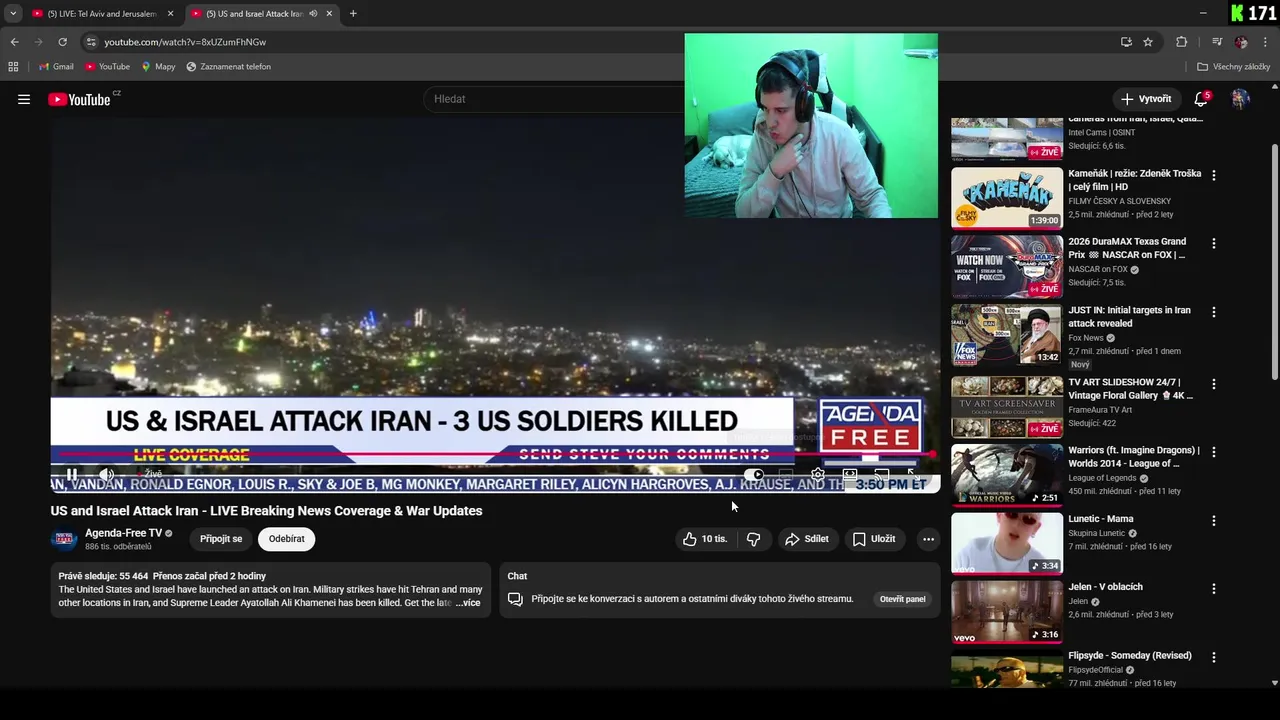
Task: Open more actions menu below video
Action: coord(928,539)
